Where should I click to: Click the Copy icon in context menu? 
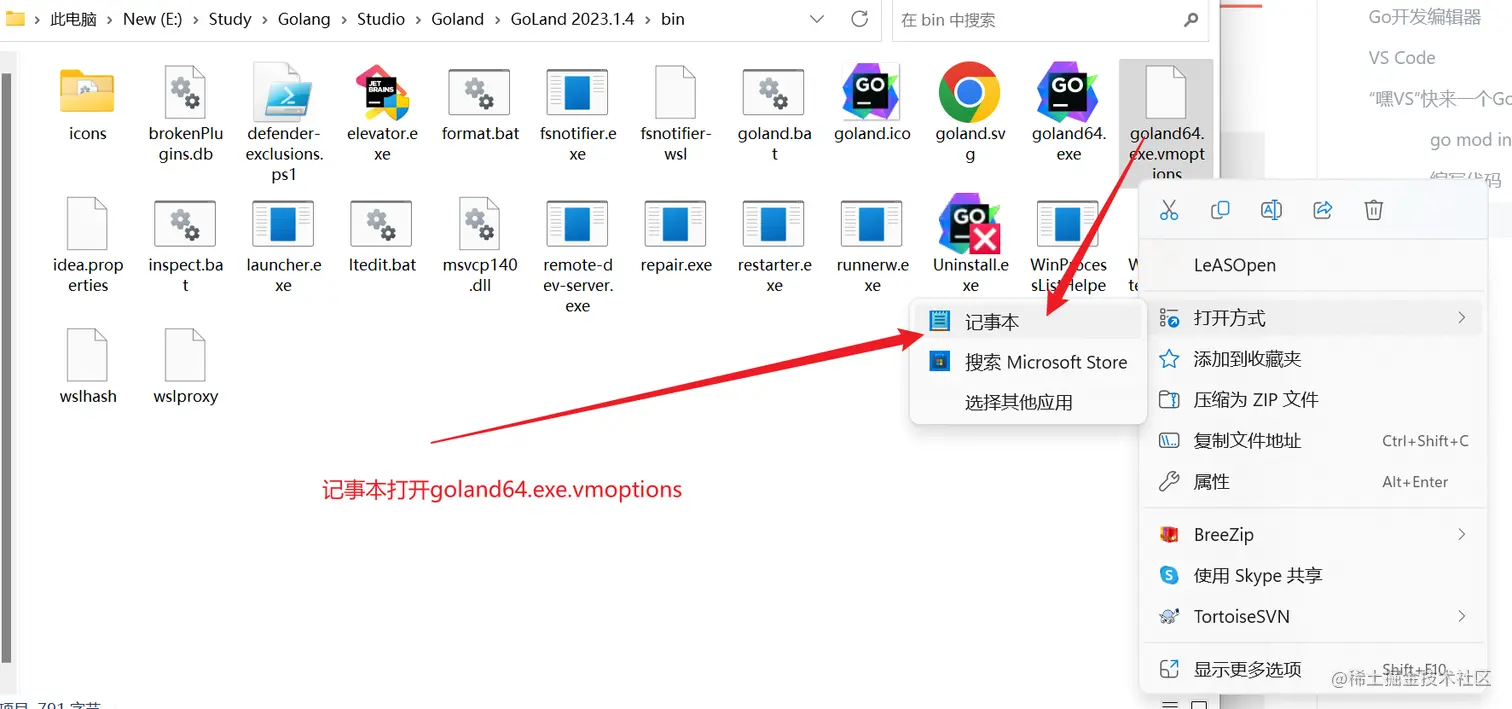point(1220,210)
